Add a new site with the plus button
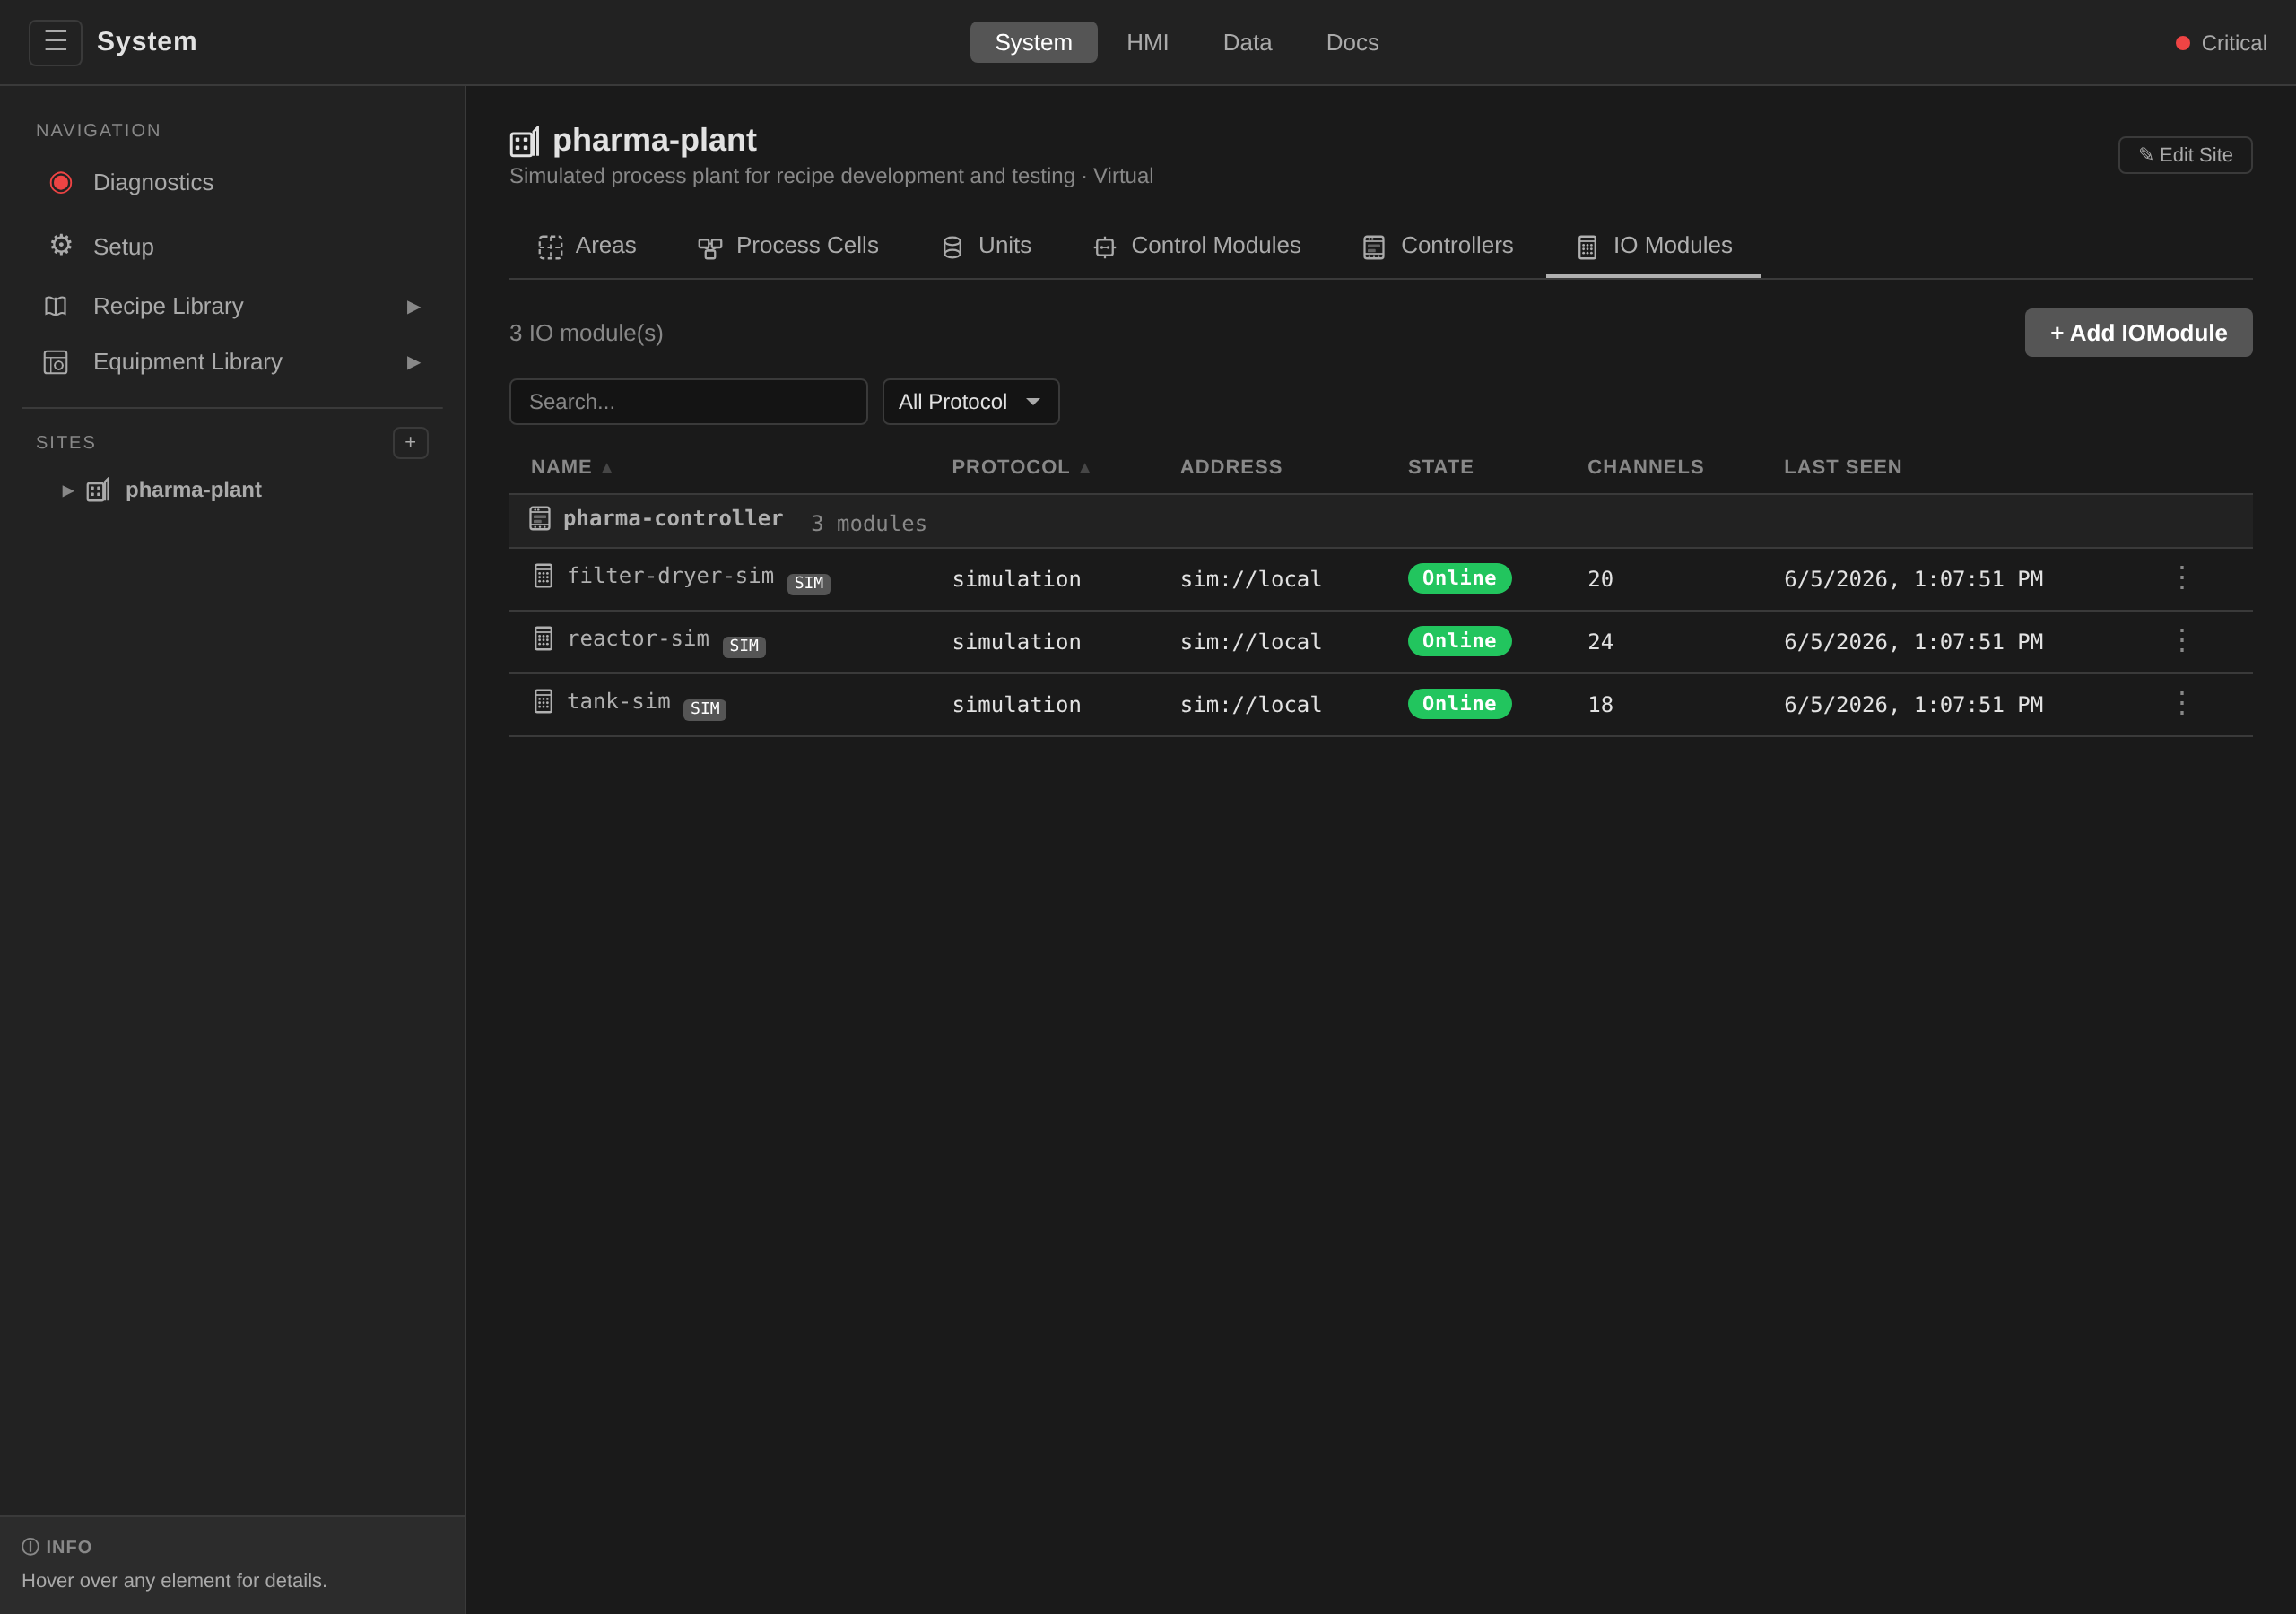Image resolution: width=2296 pixels, height=1614 pixels. coord(410,443)
